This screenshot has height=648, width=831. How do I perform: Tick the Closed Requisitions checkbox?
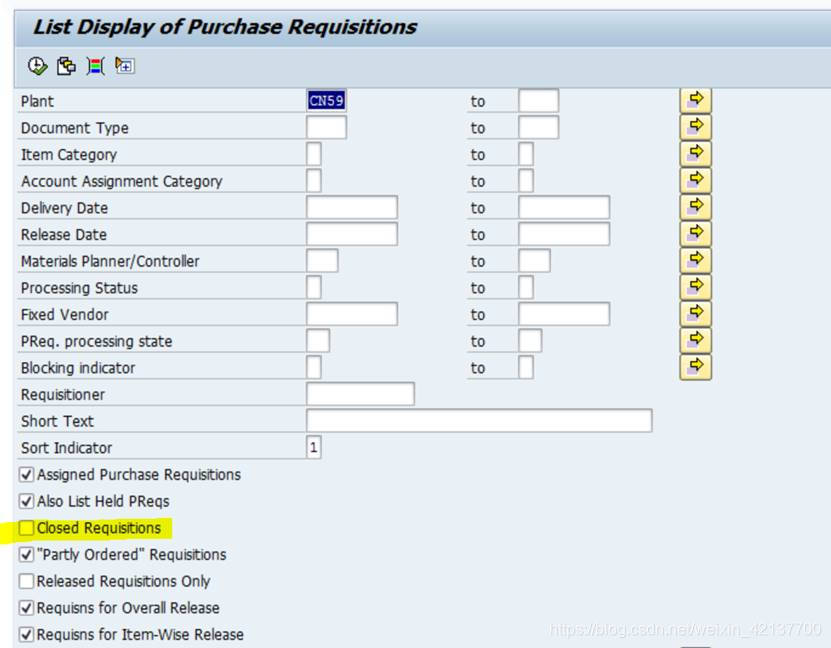pos(26,528)
